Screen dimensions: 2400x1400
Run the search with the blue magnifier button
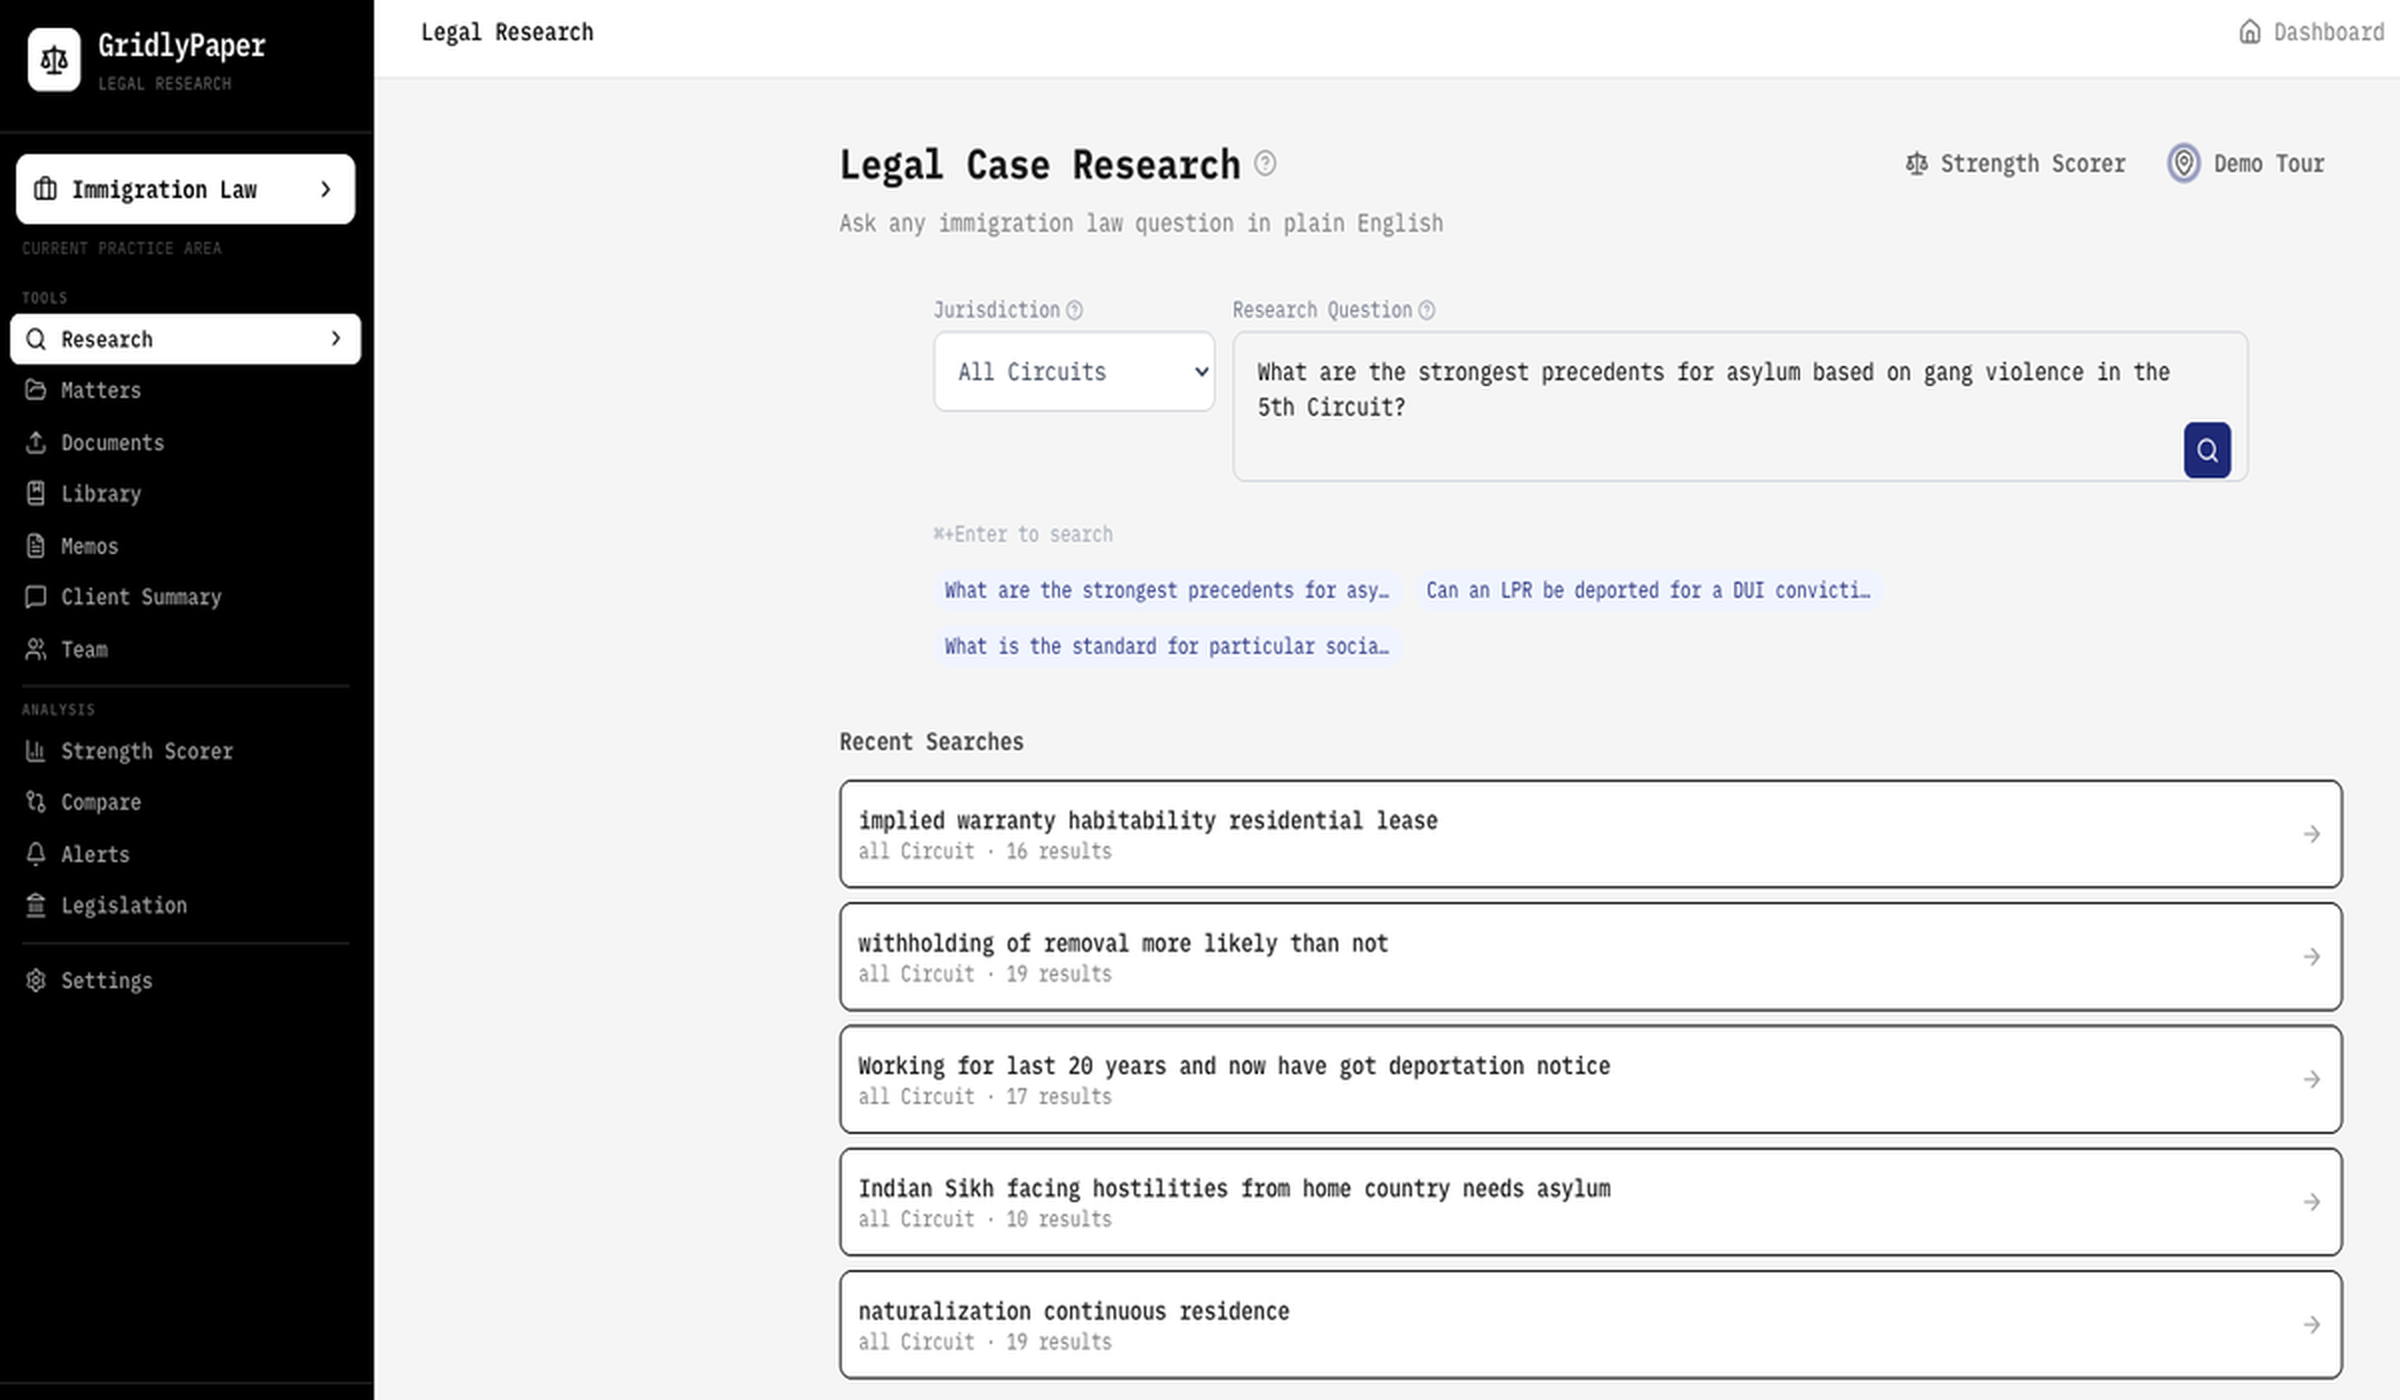click(x=2207, y=450)
